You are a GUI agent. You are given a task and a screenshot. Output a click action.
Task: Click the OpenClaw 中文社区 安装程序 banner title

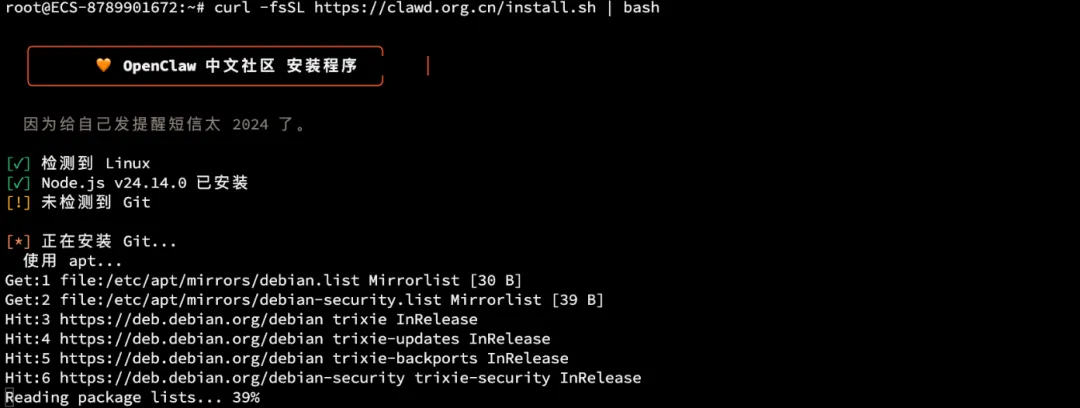click(240, 66)
